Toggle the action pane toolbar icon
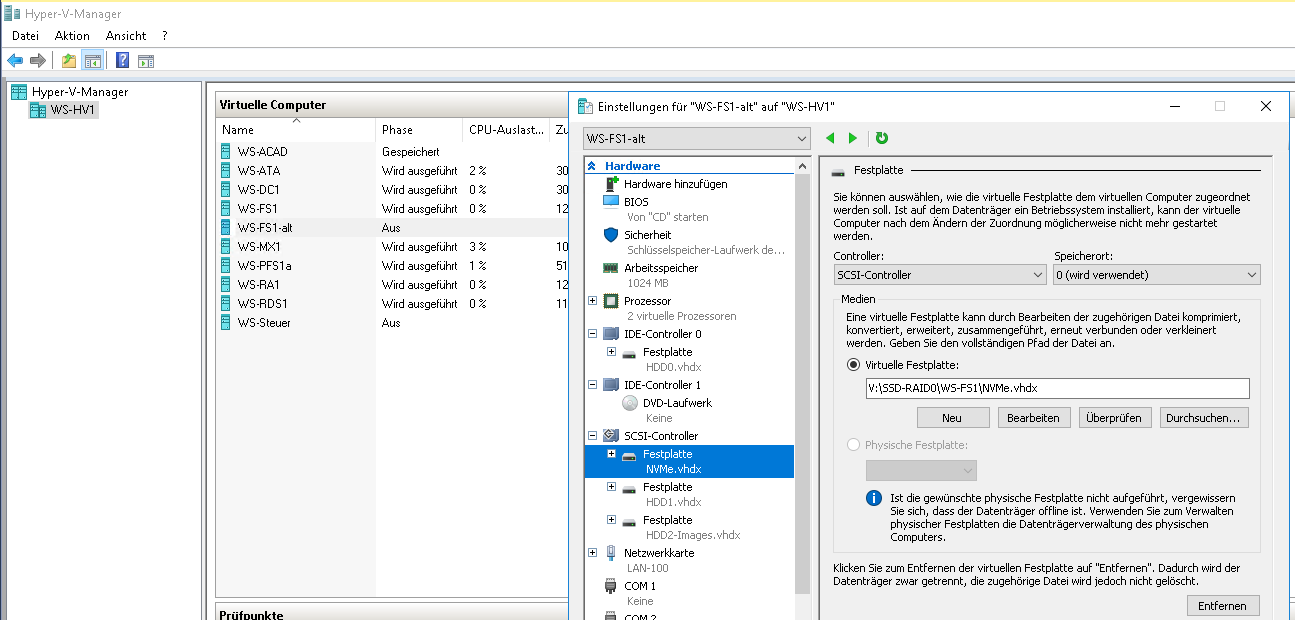The width and height of the screenshot is (1295, 620). 146,60
